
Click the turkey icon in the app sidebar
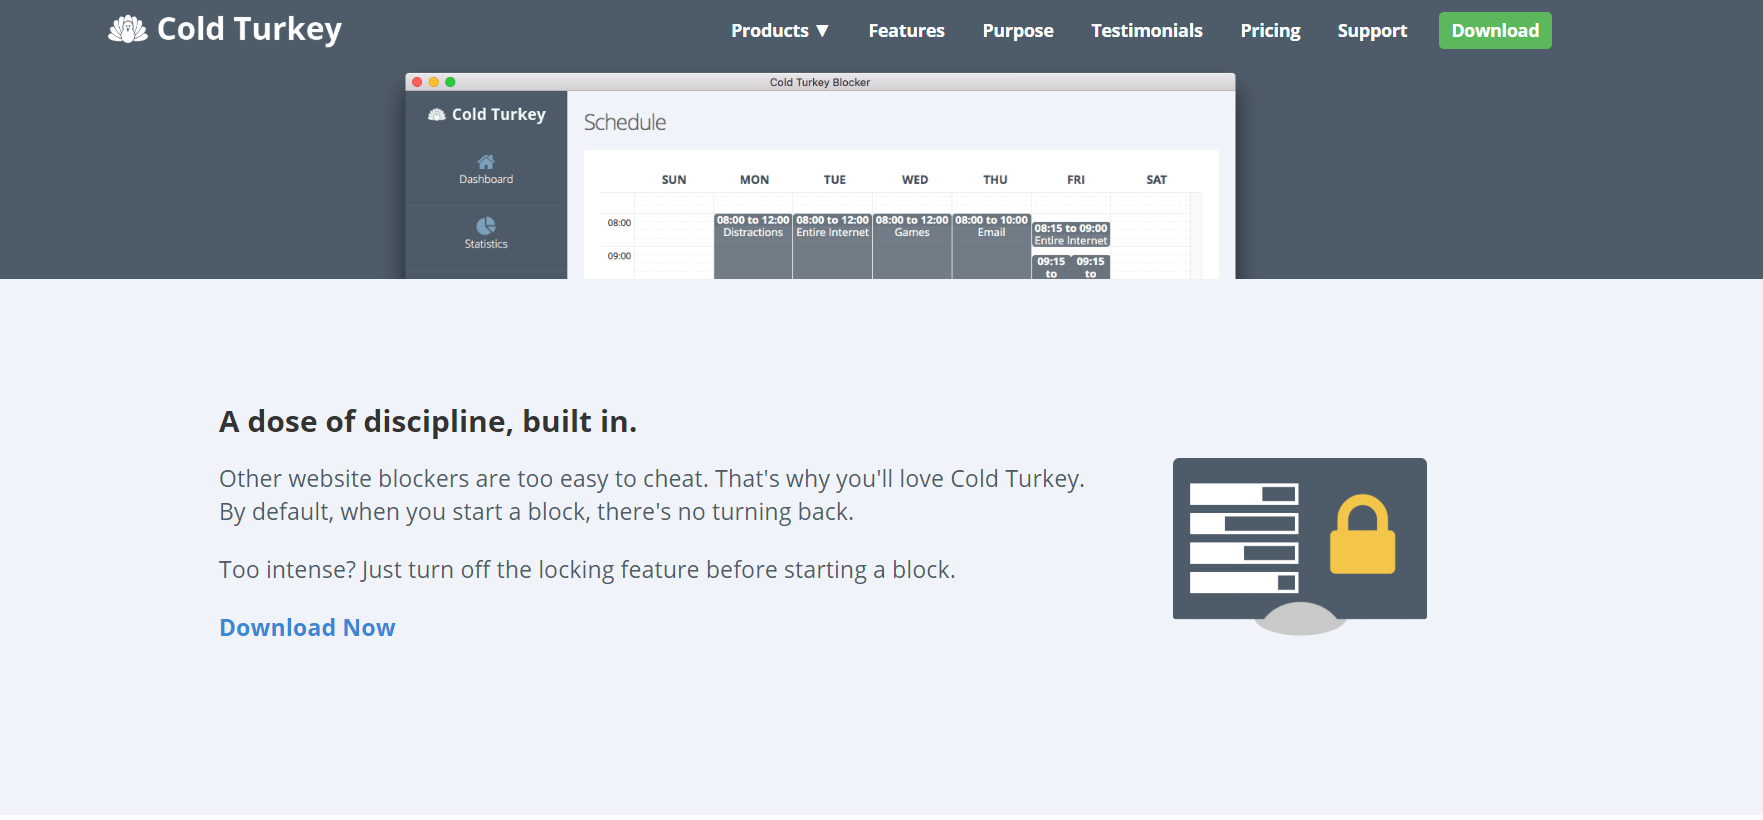(x=437, y=115)
